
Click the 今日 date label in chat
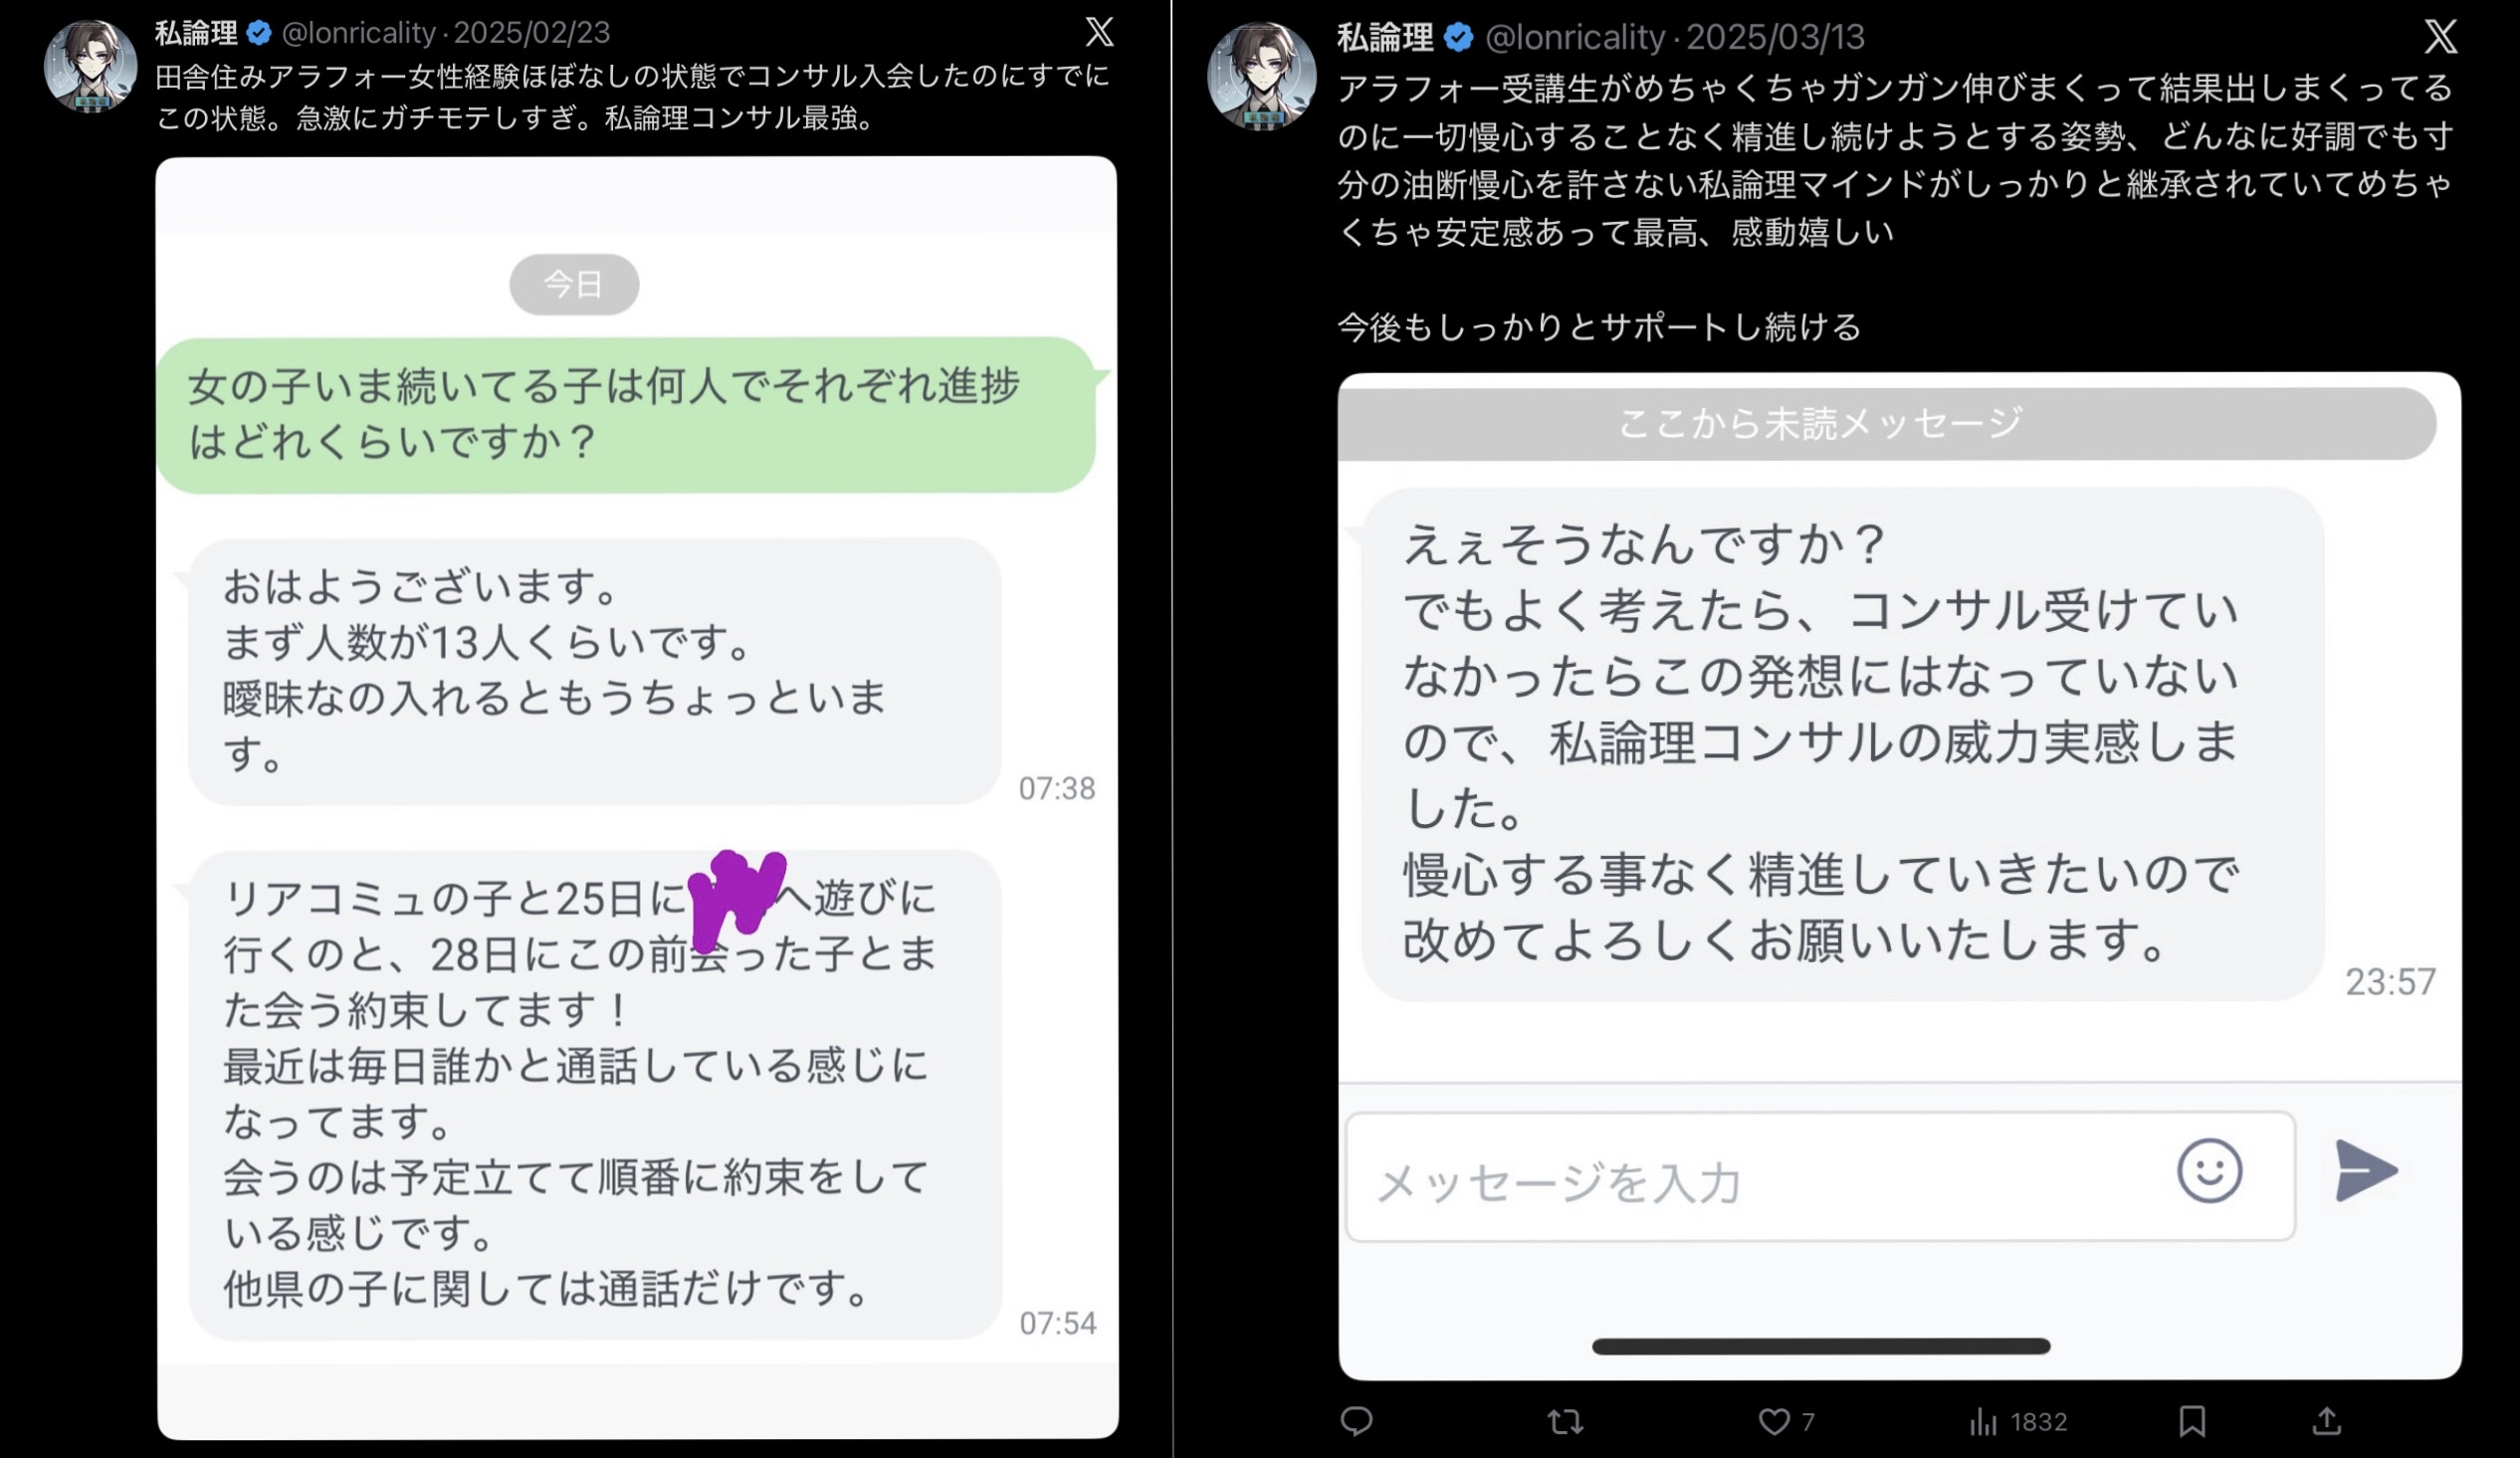click(x=574, y=284)
